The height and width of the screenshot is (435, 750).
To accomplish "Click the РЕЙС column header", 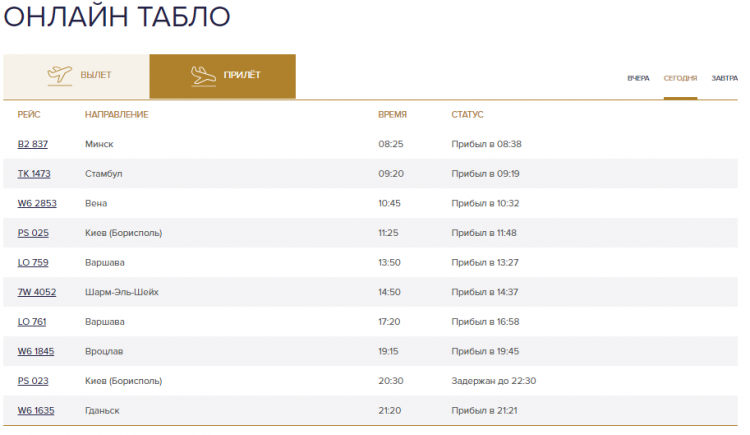I will 29,114.
